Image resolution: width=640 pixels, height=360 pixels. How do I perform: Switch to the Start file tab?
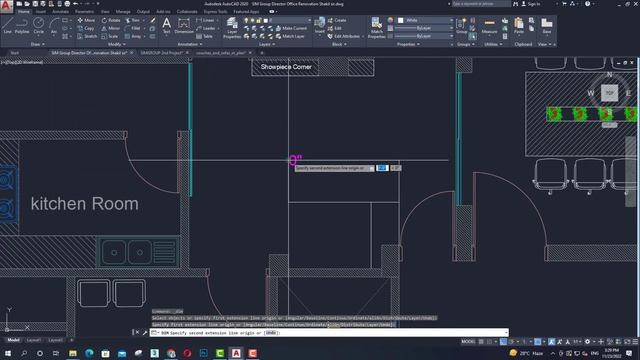click(x=15, y=53)
